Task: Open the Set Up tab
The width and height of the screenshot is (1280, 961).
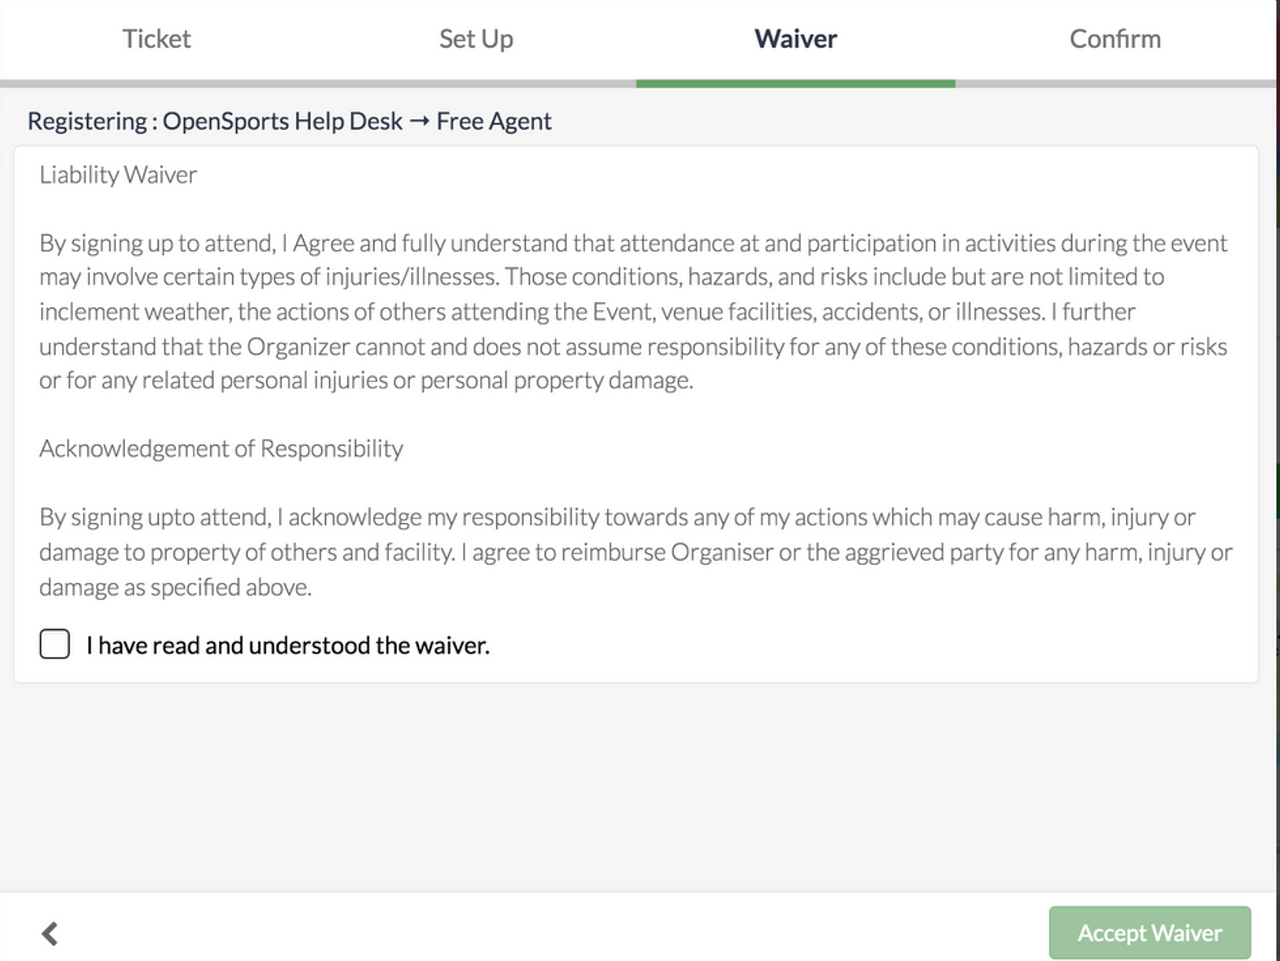Action: point(476,39)
